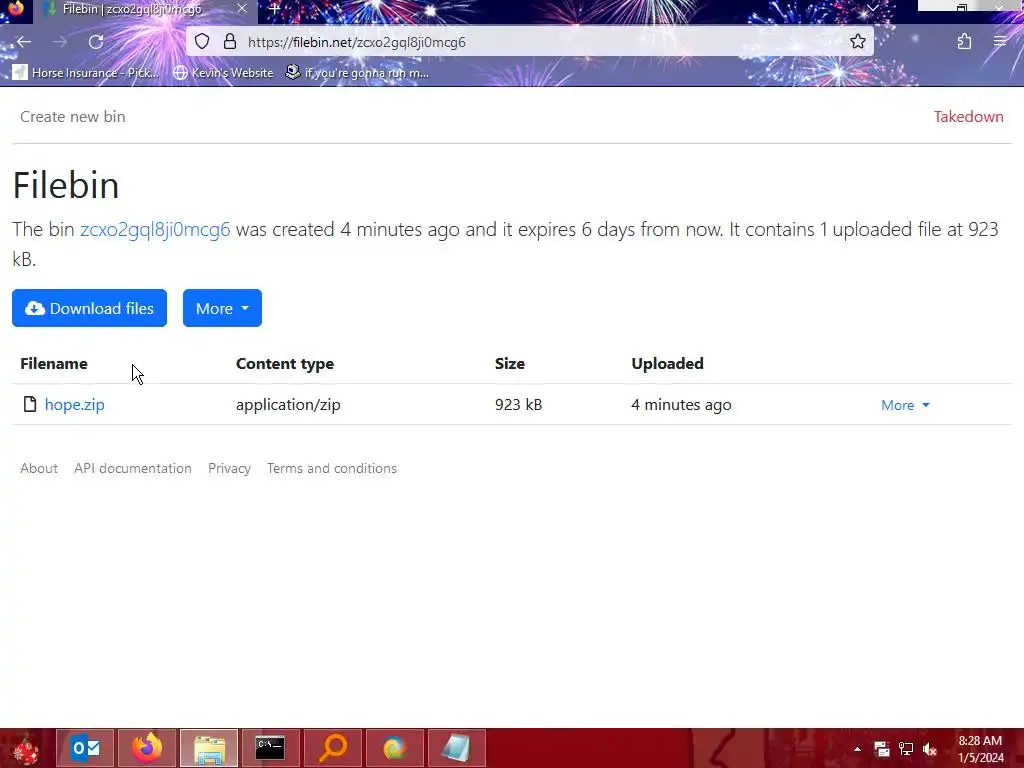This screenshot has width=1024, height=768.
Task: Open Outlook from the taskbar
Action: [85, 748]
